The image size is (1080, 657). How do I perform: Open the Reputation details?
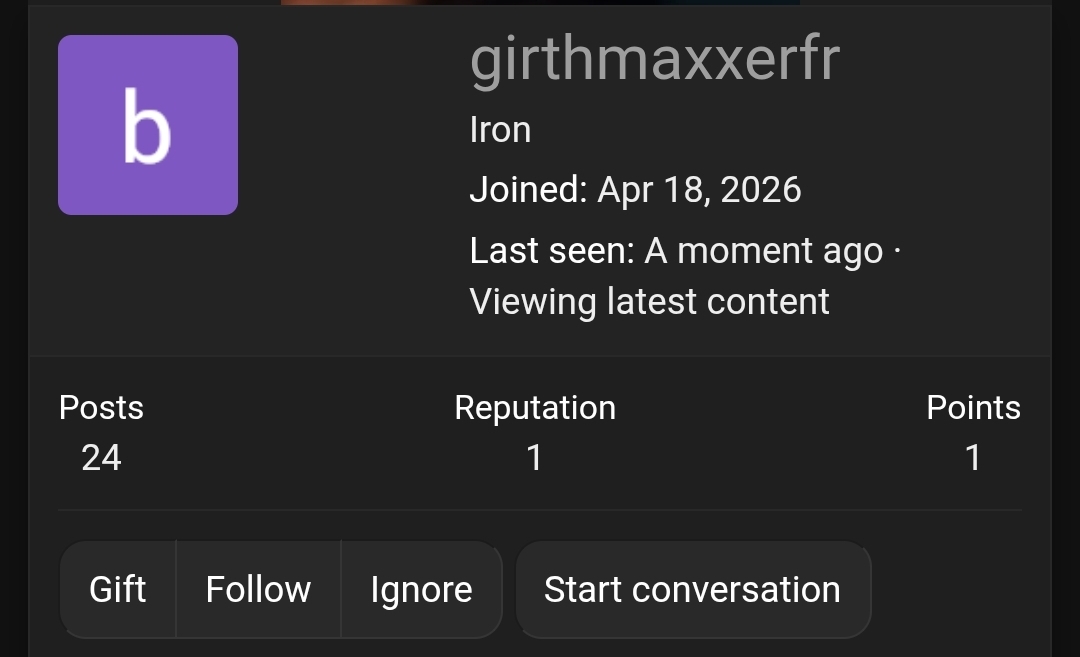(535, 457)
